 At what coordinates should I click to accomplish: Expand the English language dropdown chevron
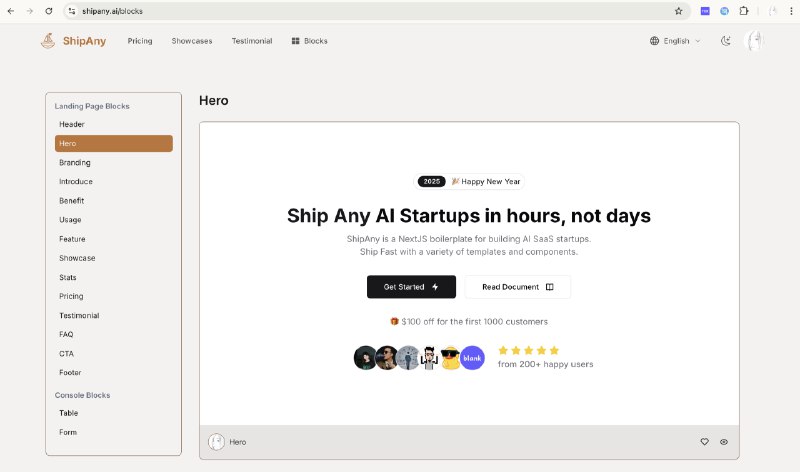[698, 41]
